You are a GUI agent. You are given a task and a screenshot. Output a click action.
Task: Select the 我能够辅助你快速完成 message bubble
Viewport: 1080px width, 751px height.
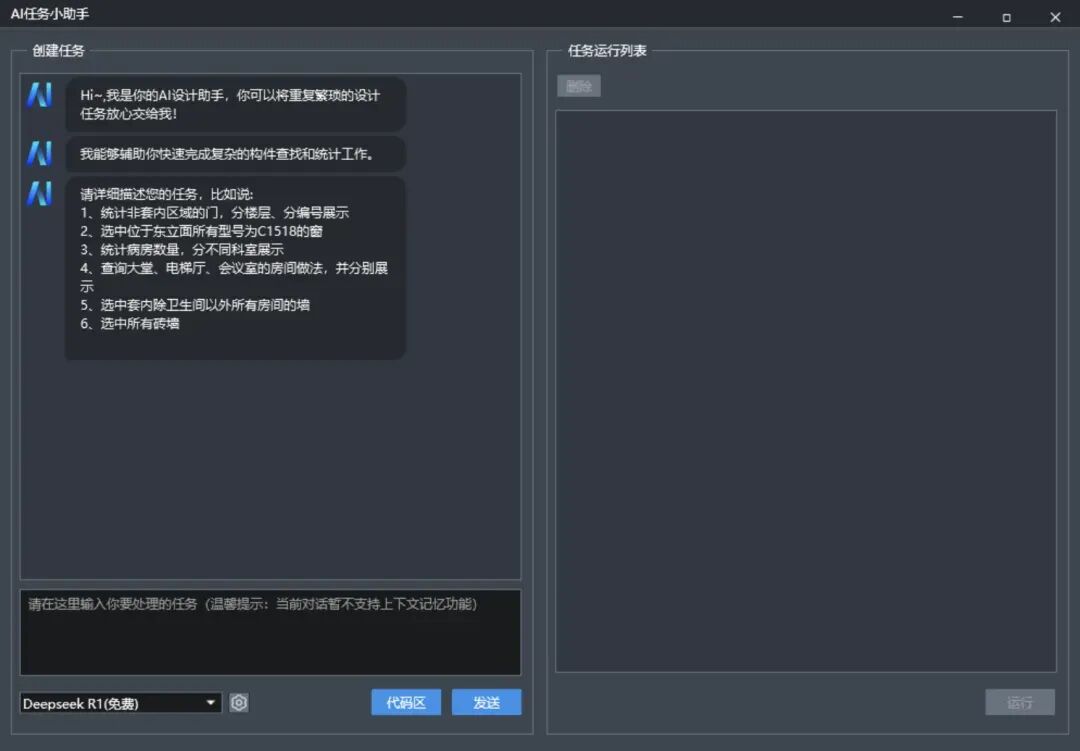click(x=235, y=154)
